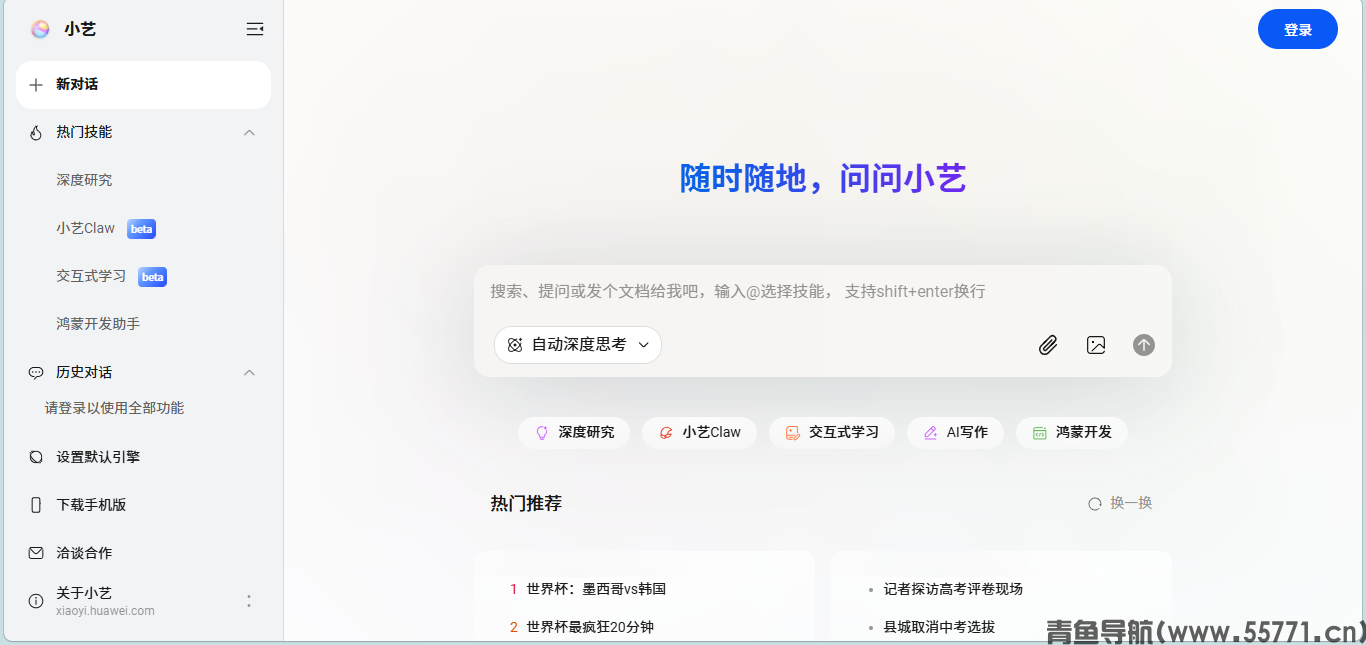The image size is (1366, 645).
Task: Open 交互式学习 in the sidebar
Action: (91, 276)
